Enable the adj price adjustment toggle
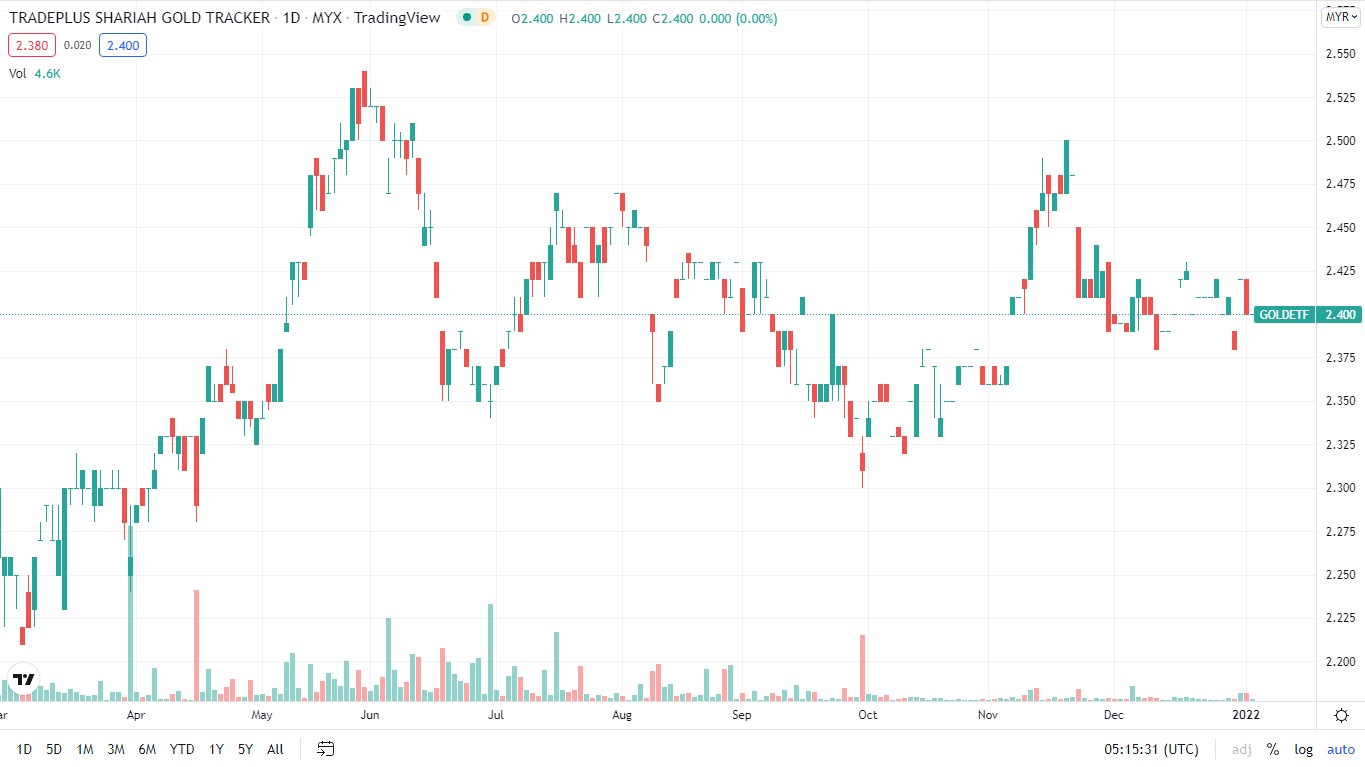 1241,749
